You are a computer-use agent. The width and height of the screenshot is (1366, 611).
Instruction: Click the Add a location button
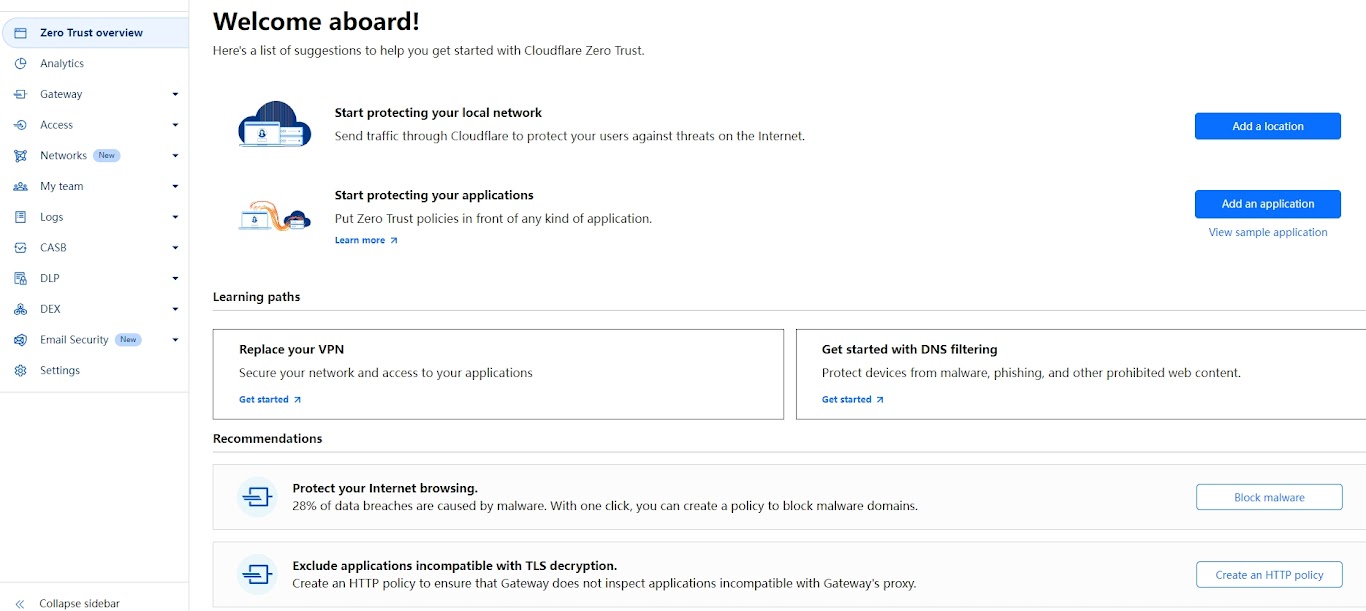click(x=1268, y=126)
